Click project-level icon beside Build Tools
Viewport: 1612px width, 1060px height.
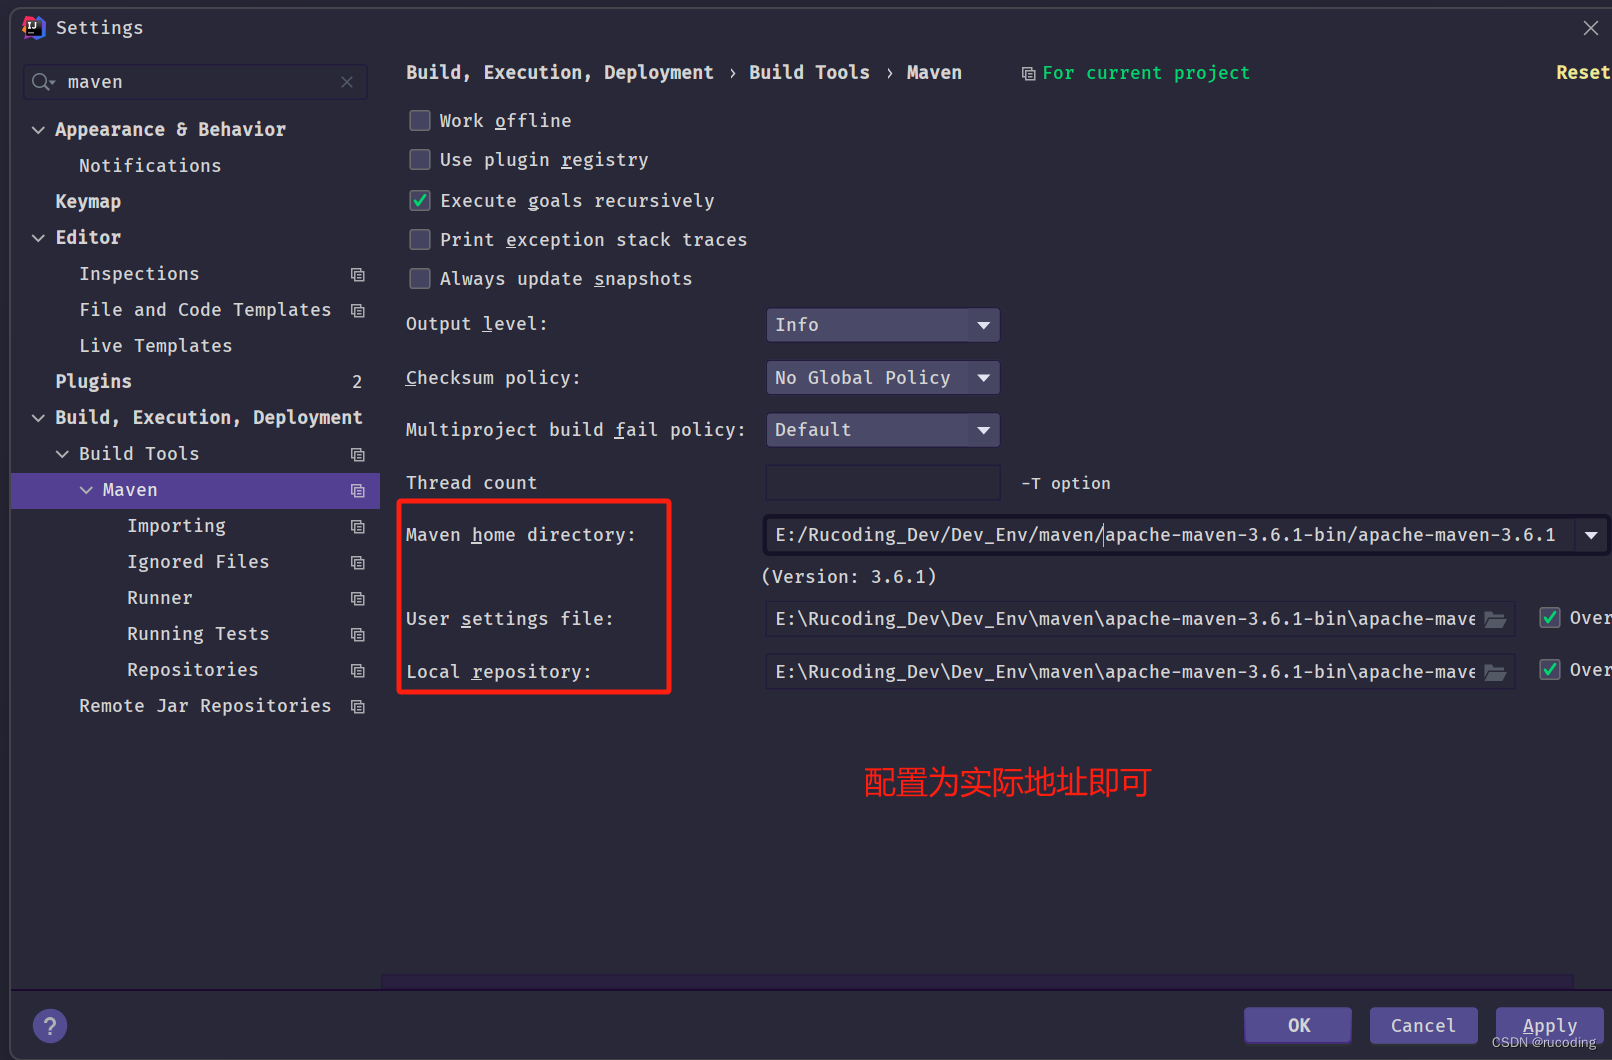pyautogui.click(x=358, y=454)
